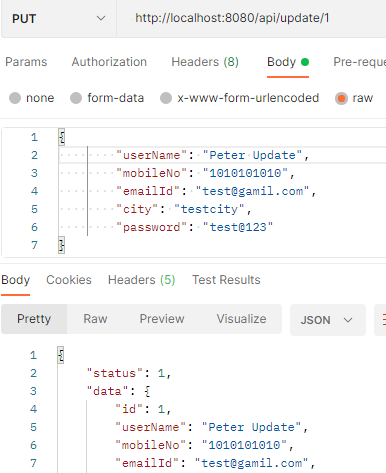Open the request Headers (8) tab

point(205,62)
